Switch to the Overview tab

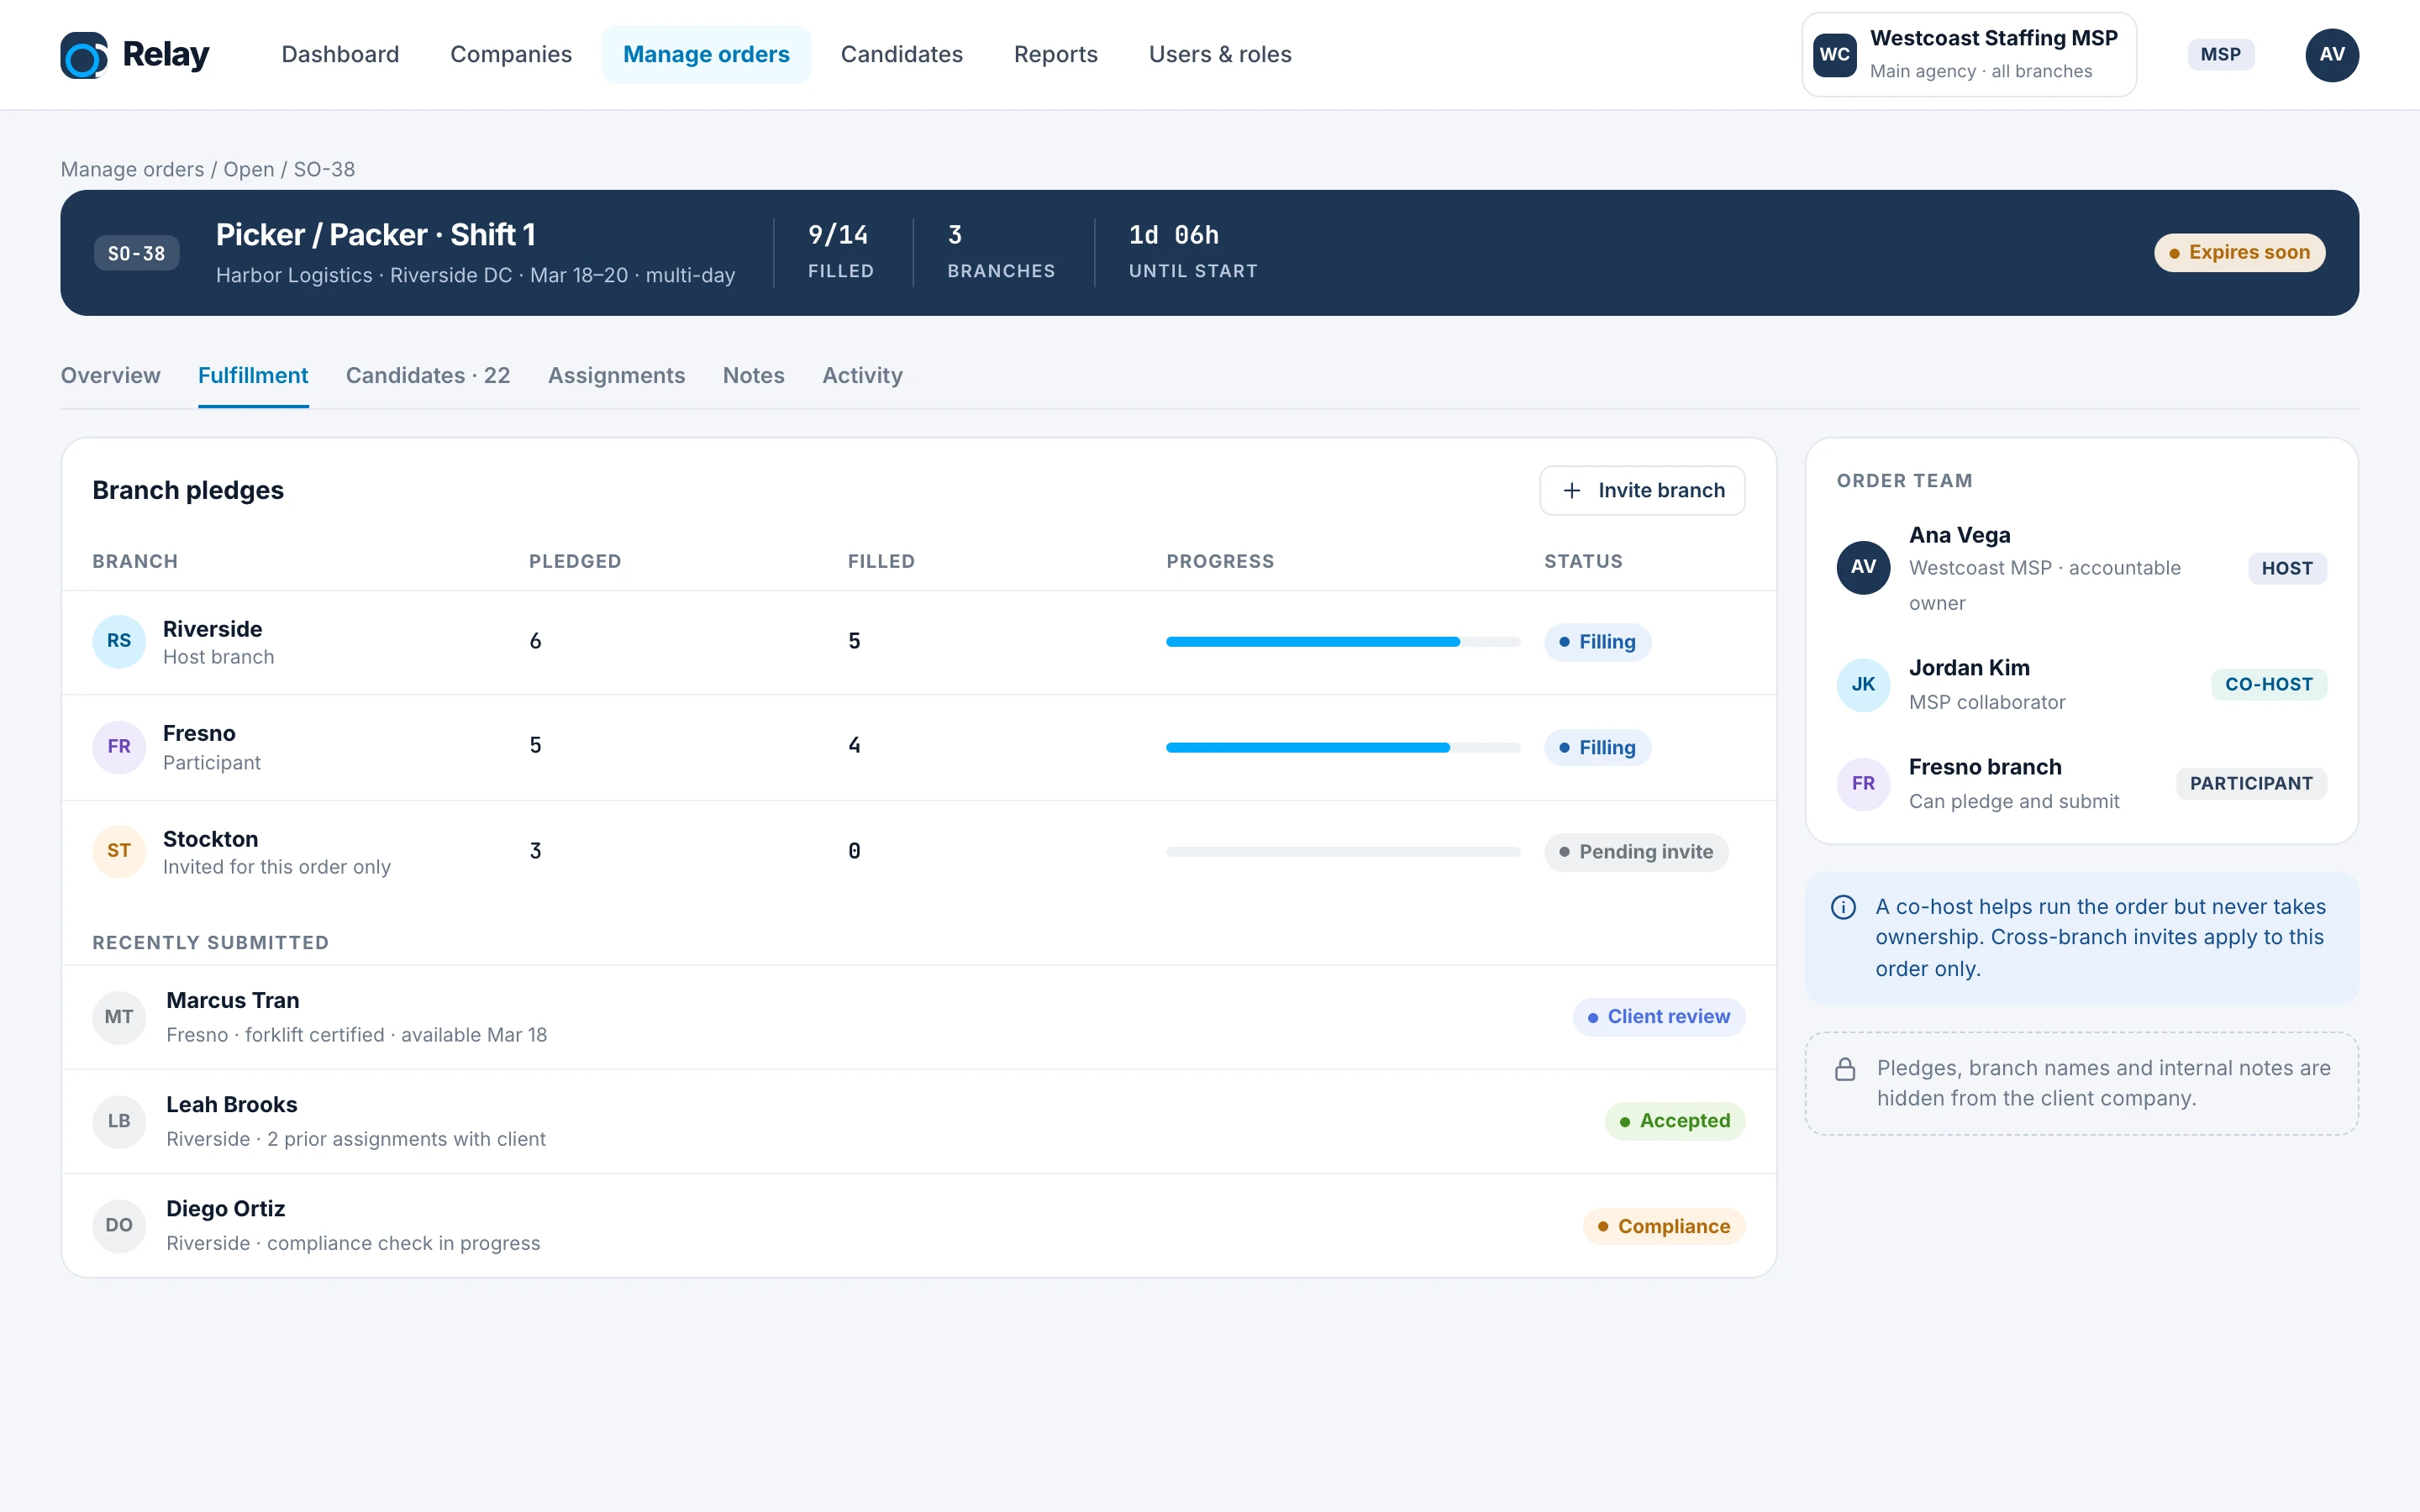[x=110, y=376]
